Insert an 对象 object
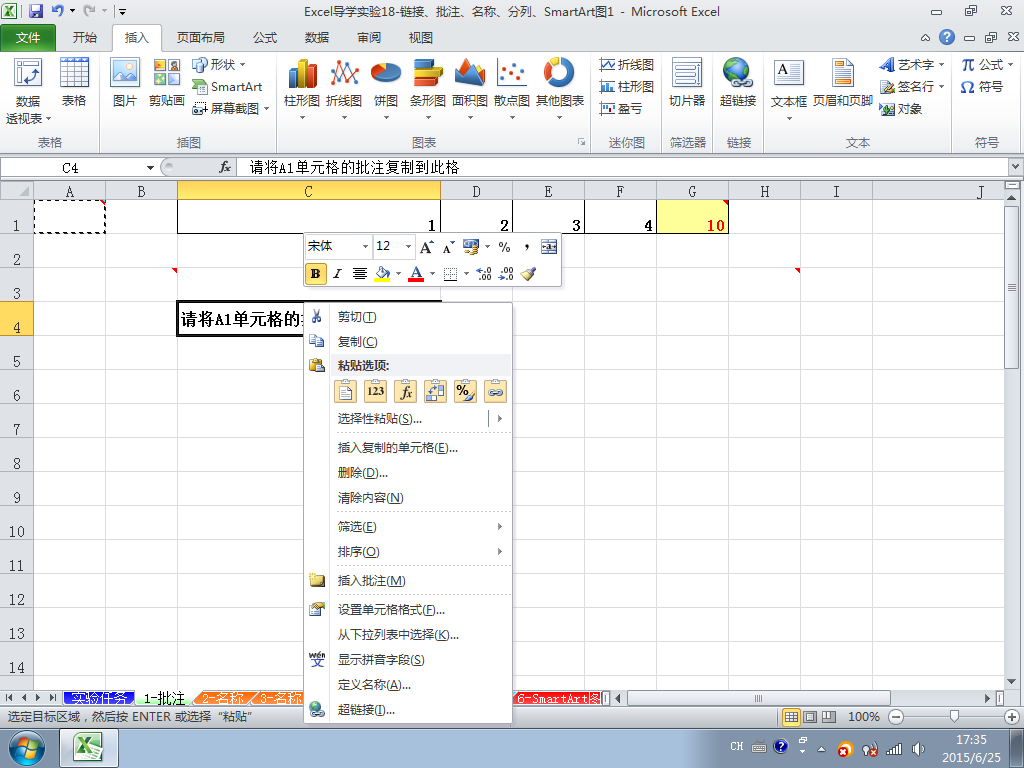1024x768 pixels. 901,108
